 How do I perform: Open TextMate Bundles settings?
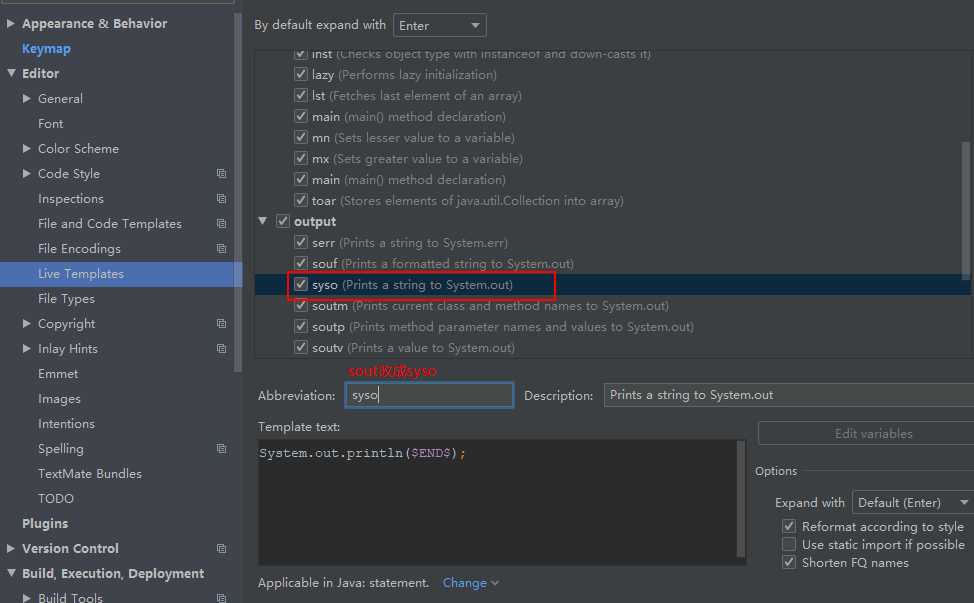89,474
